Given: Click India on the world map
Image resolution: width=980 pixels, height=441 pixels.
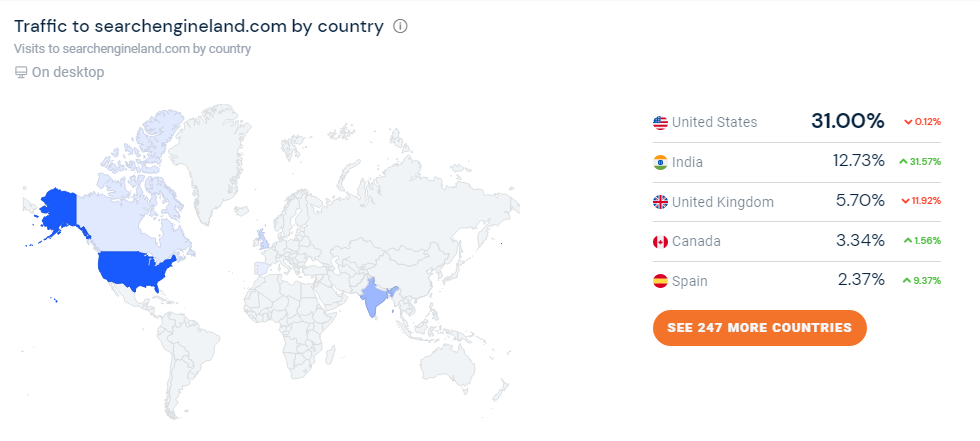Looking at the screenshot, I should coord(376,296).
